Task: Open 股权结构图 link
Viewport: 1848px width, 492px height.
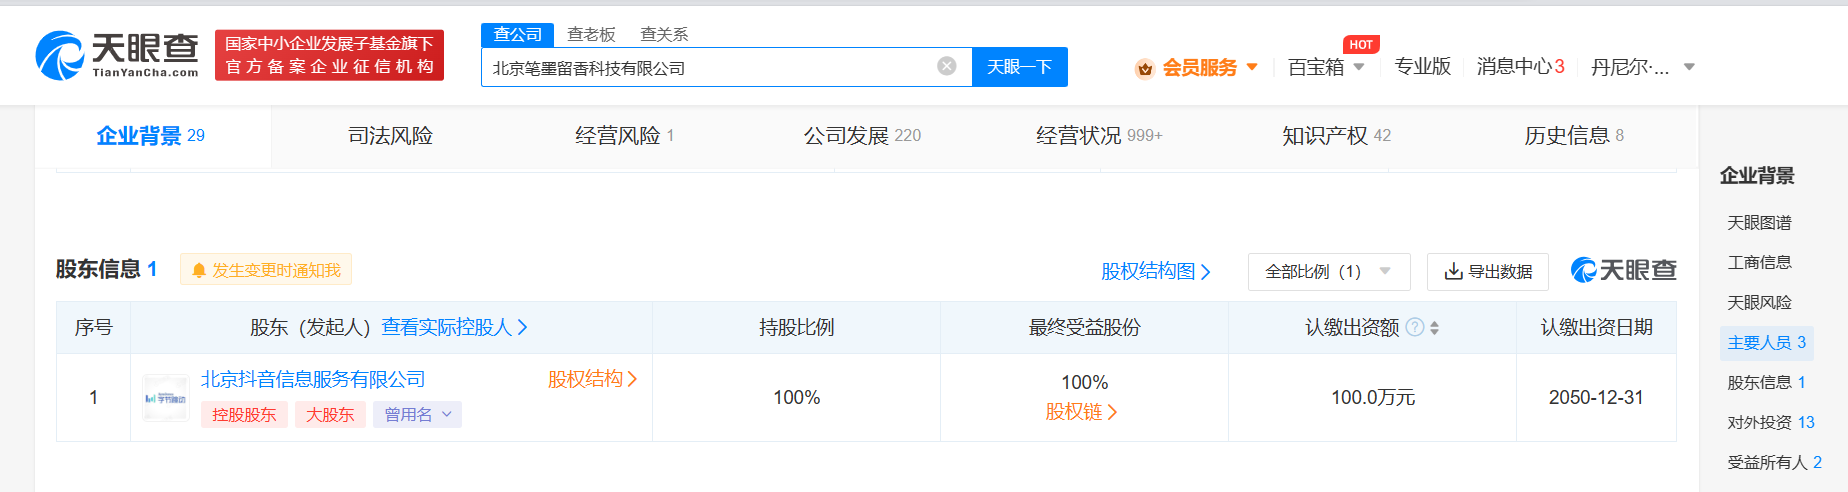Action: (1156, 271)
